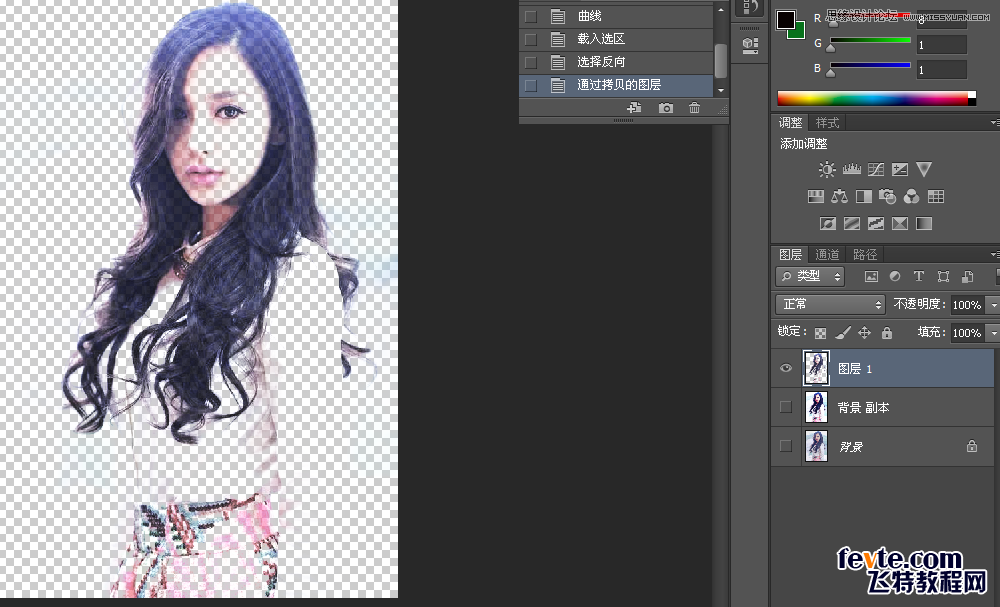Add a Brightness/Contrast adjustment
1000x607 pixels.
[827, 170]
